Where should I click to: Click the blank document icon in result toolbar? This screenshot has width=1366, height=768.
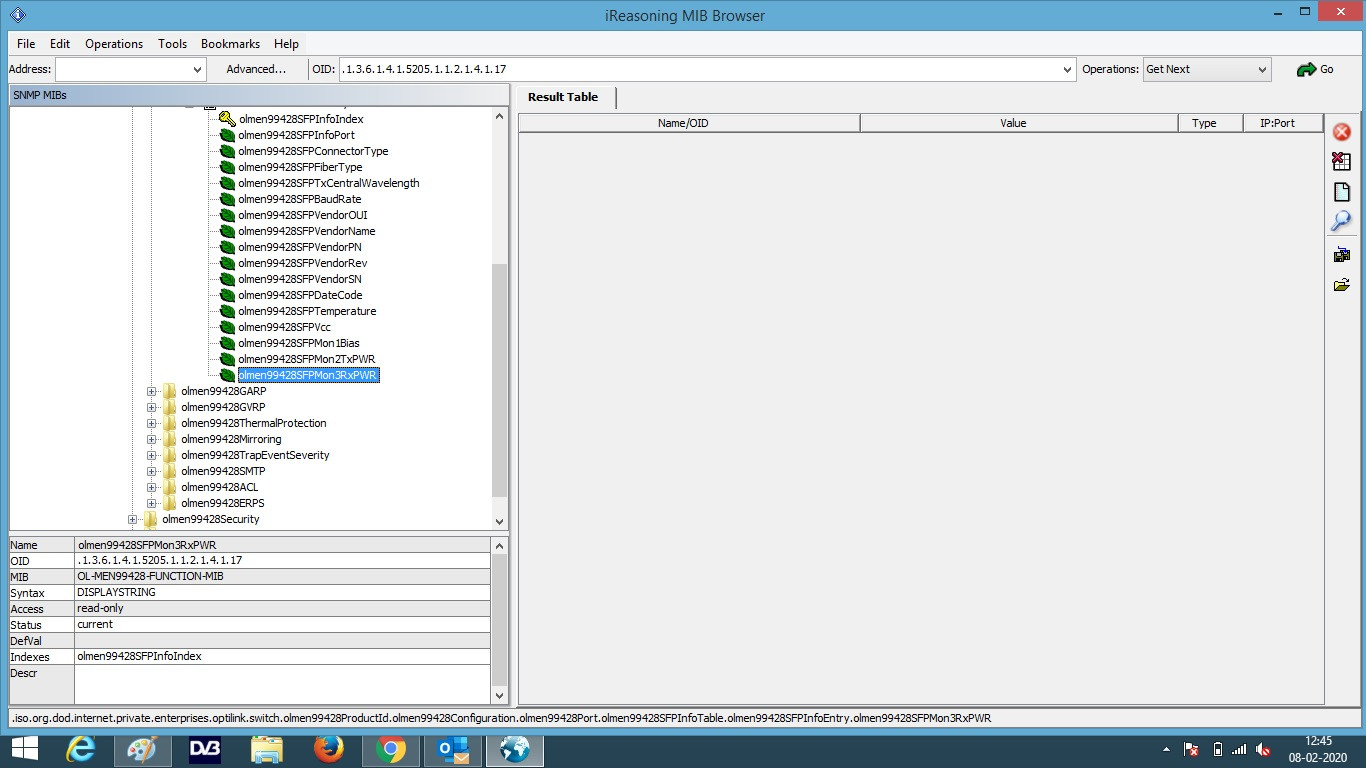[1342, 192]
